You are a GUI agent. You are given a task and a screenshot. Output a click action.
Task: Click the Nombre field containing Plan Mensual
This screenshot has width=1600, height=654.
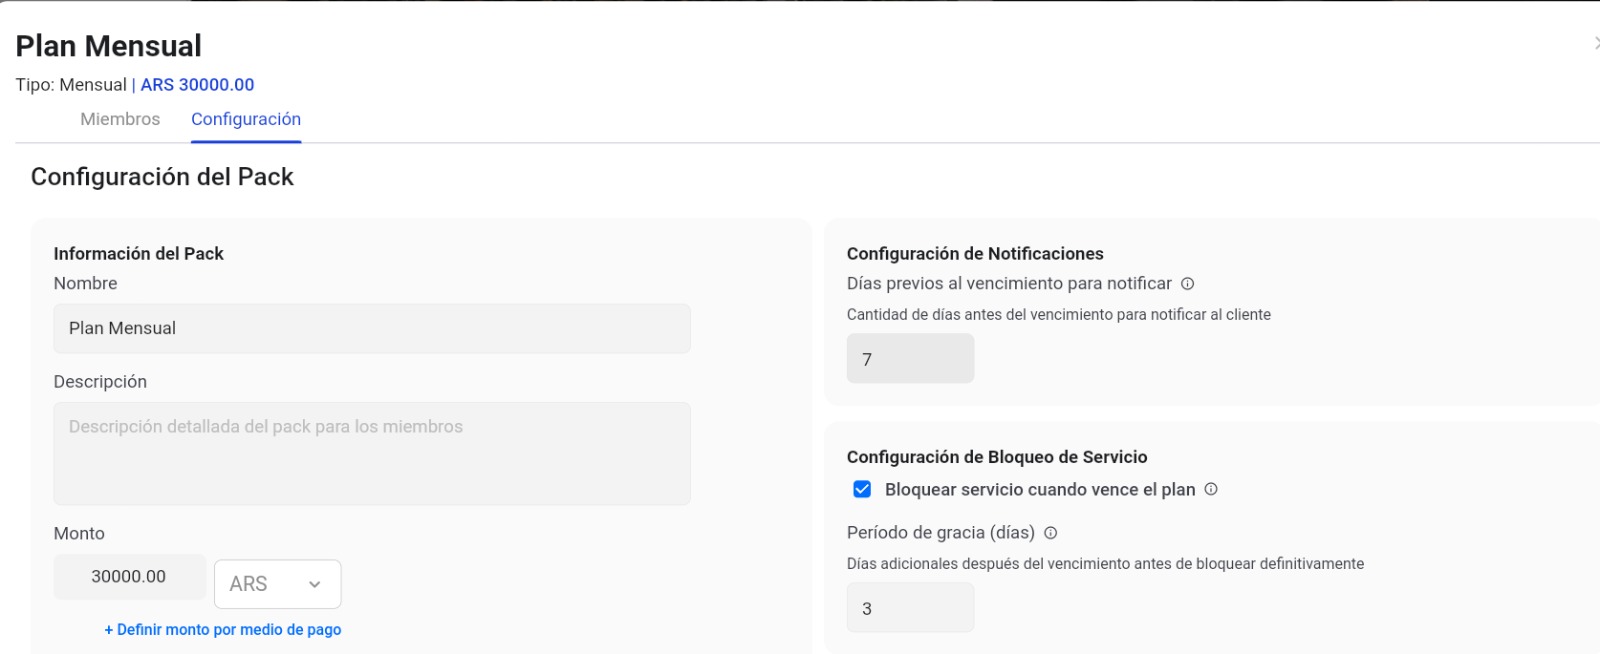pos(371,328)
